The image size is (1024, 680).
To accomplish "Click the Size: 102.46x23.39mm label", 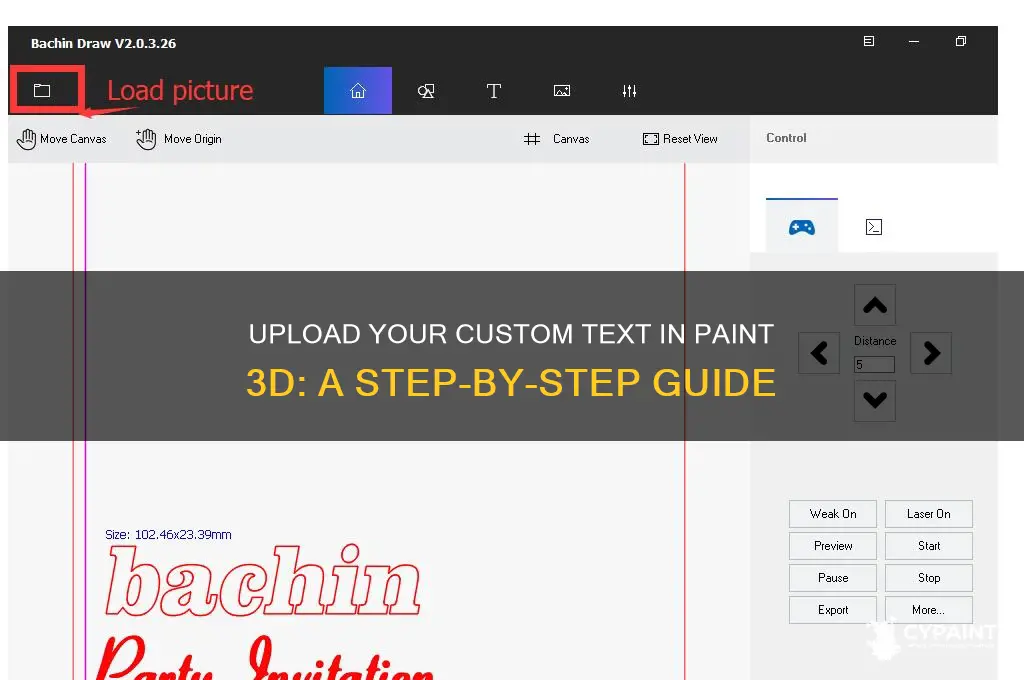I will [x=168, y=534].
